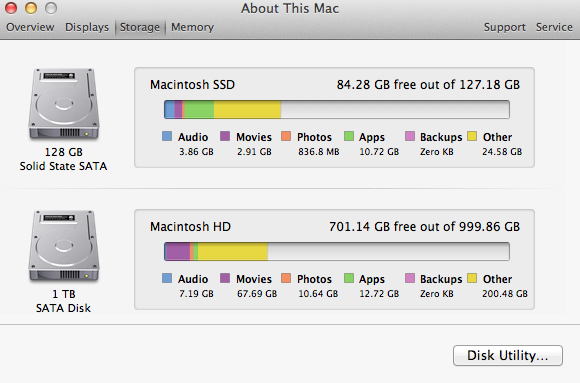Click the 1 TB SATA Disk drive icon
The height and width of the screenshot is (383, 580).
point(64,246)
